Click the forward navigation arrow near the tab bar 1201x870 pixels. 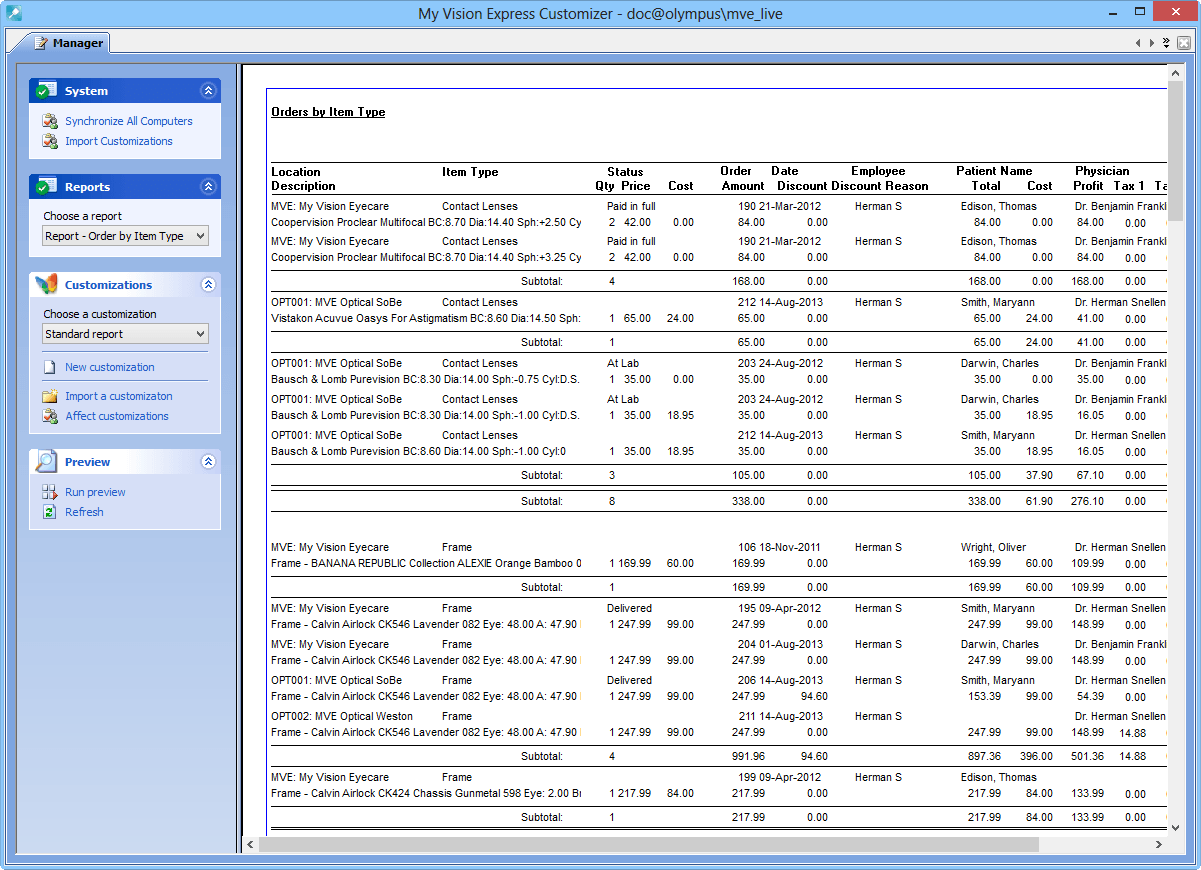point(1150,43)
